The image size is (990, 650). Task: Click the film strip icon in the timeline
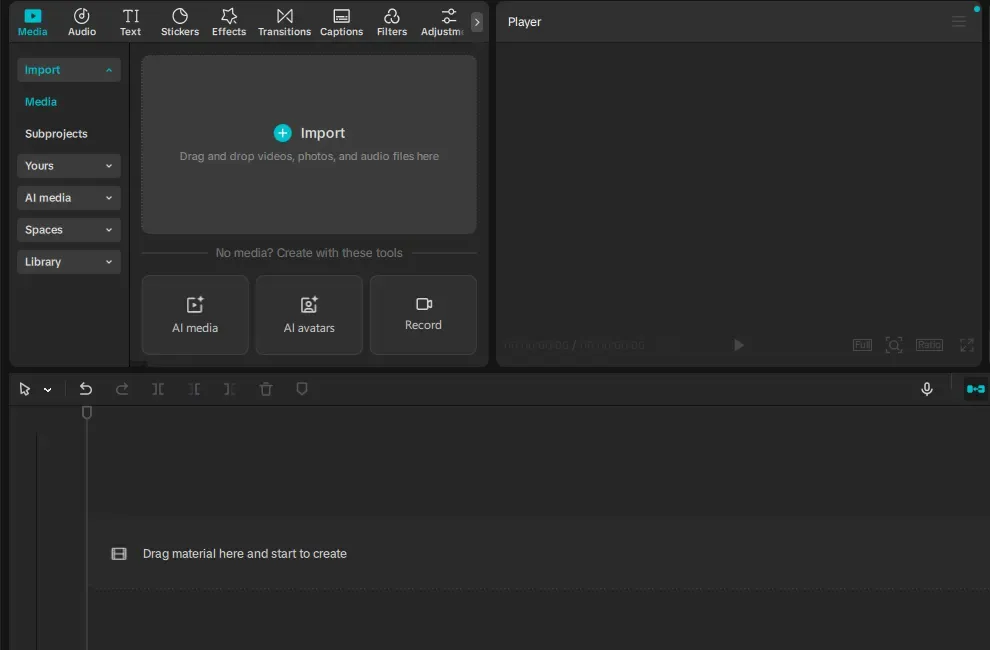point(119,554)
